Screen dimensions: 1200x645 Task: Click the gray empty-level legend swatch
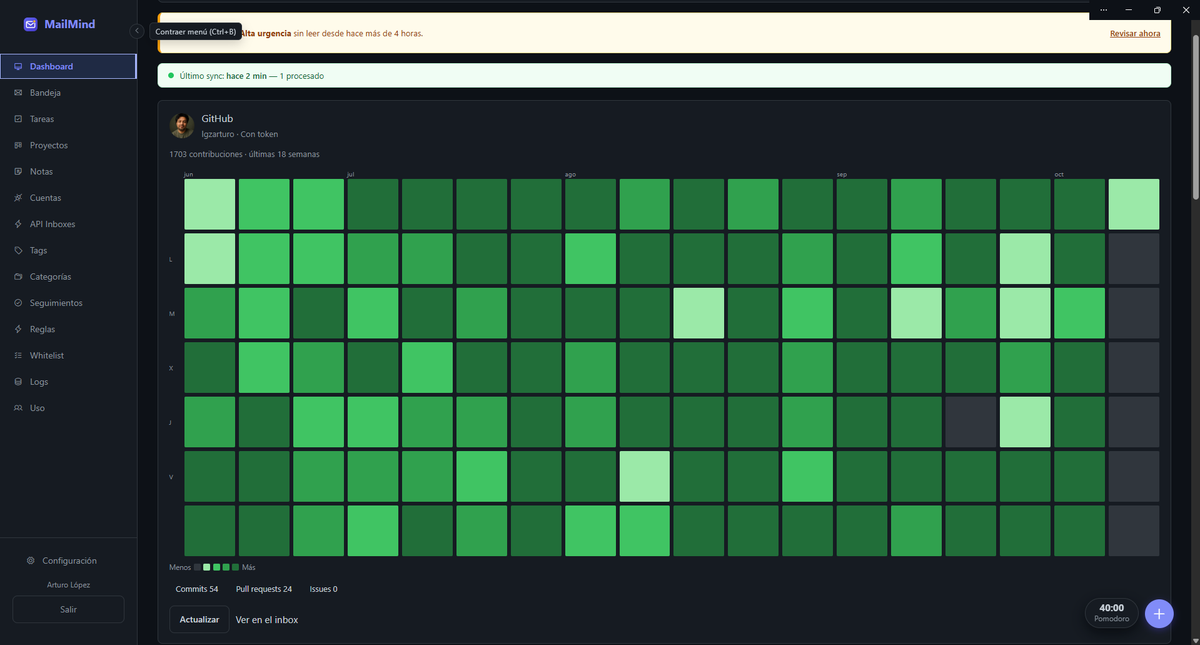(198, 567)
